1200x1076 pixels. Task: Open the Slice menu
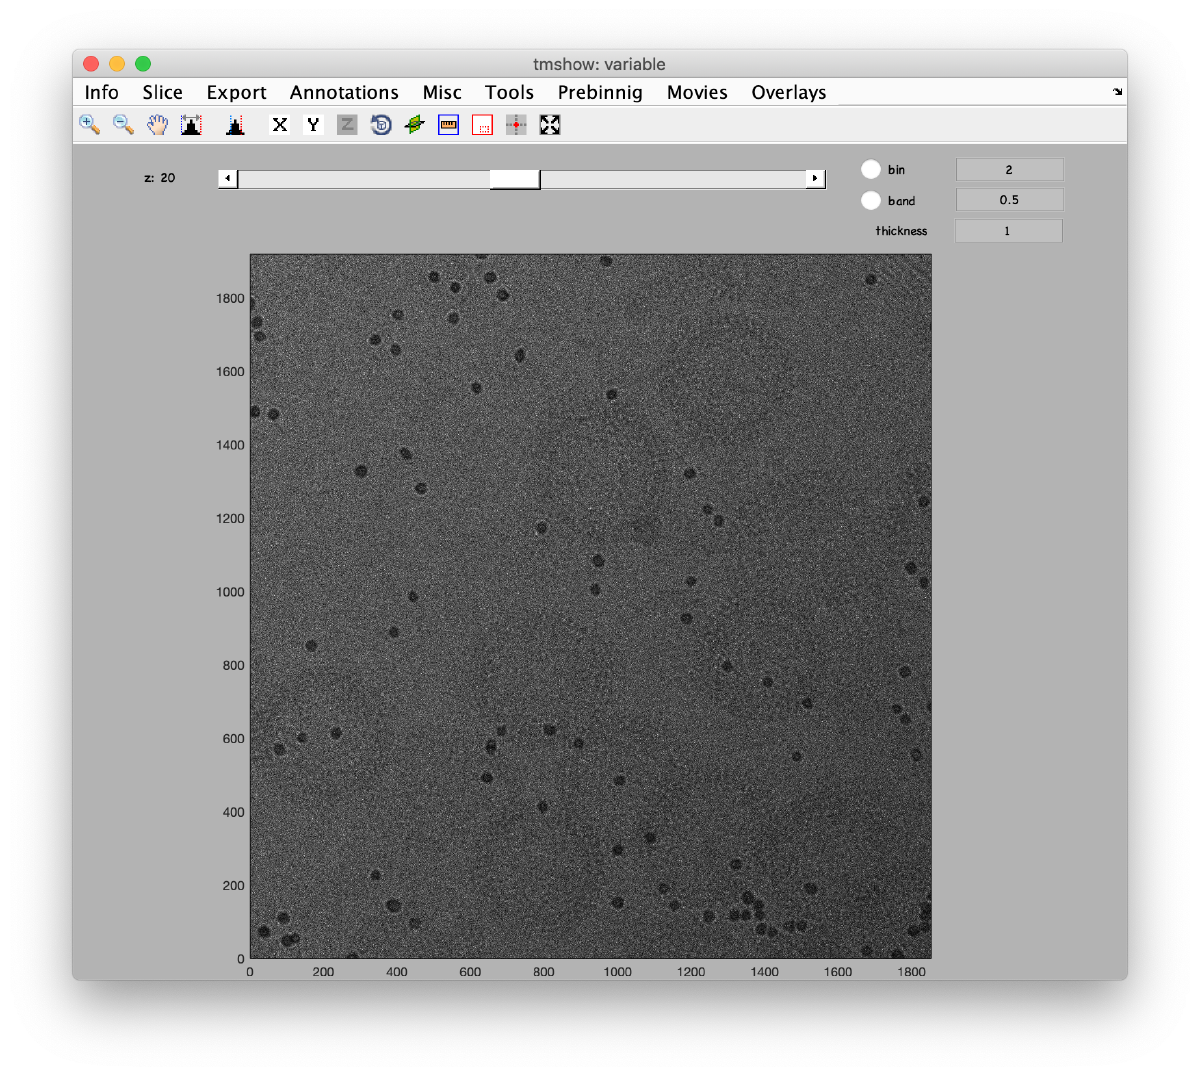[x=162, y=92]
